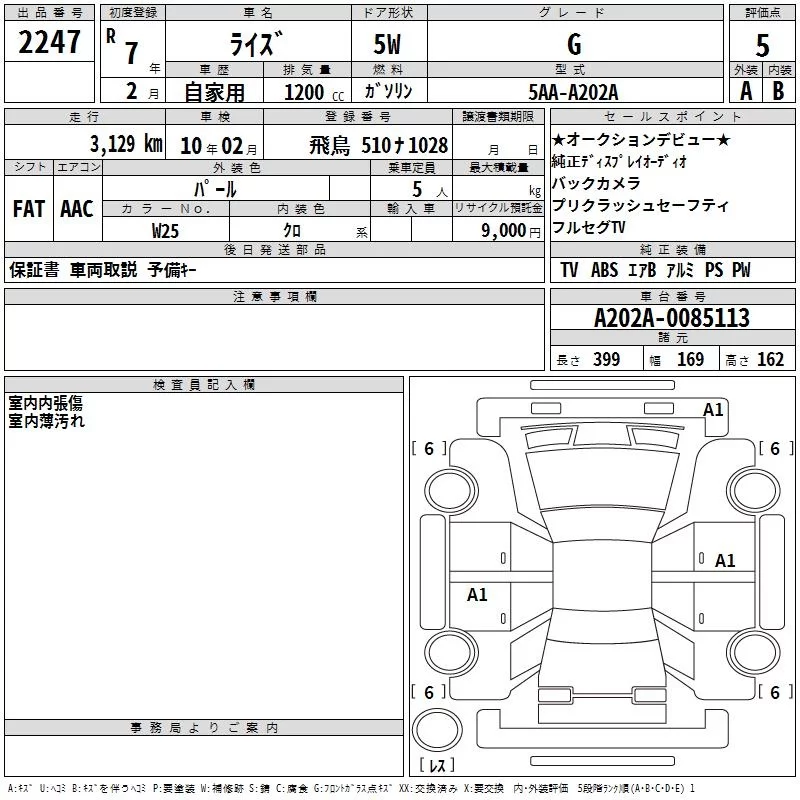The image size is (800, 800).
Task: Select the model code 5AA-A202A
Action: (573, 92)
